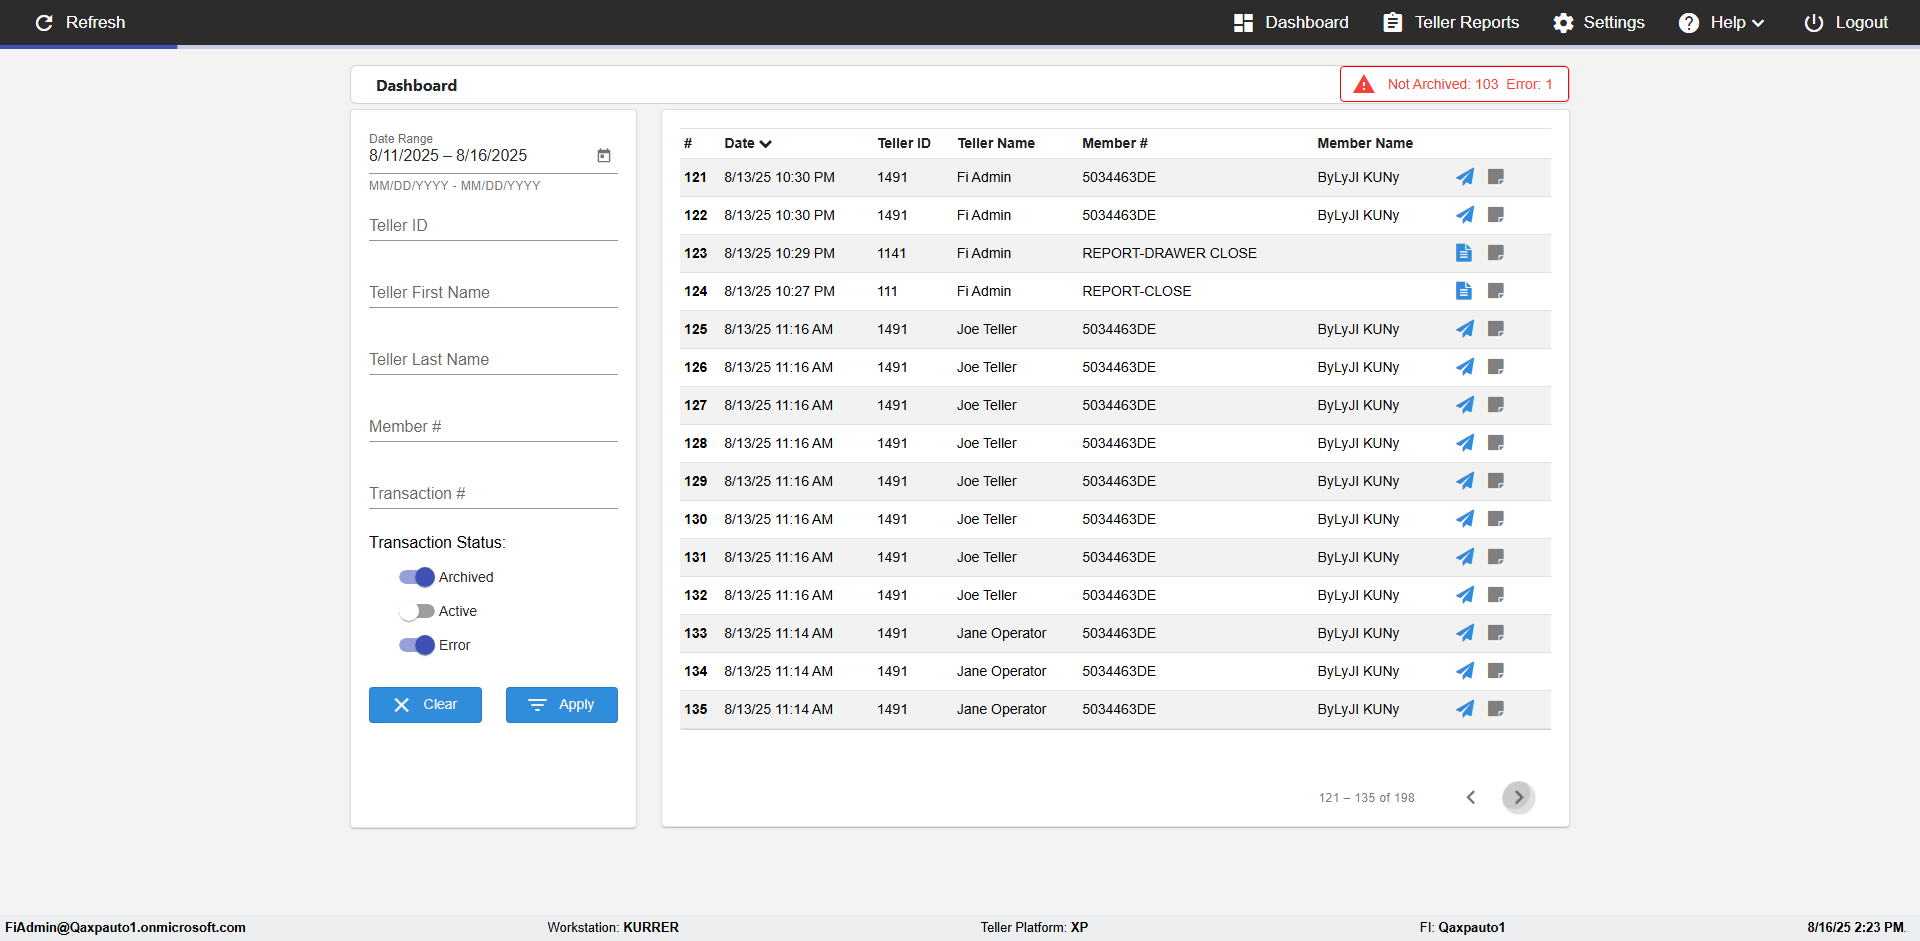Focus the Member # filter field
The width and height of the screenshot is (1920, 941).
click(493, 427)
